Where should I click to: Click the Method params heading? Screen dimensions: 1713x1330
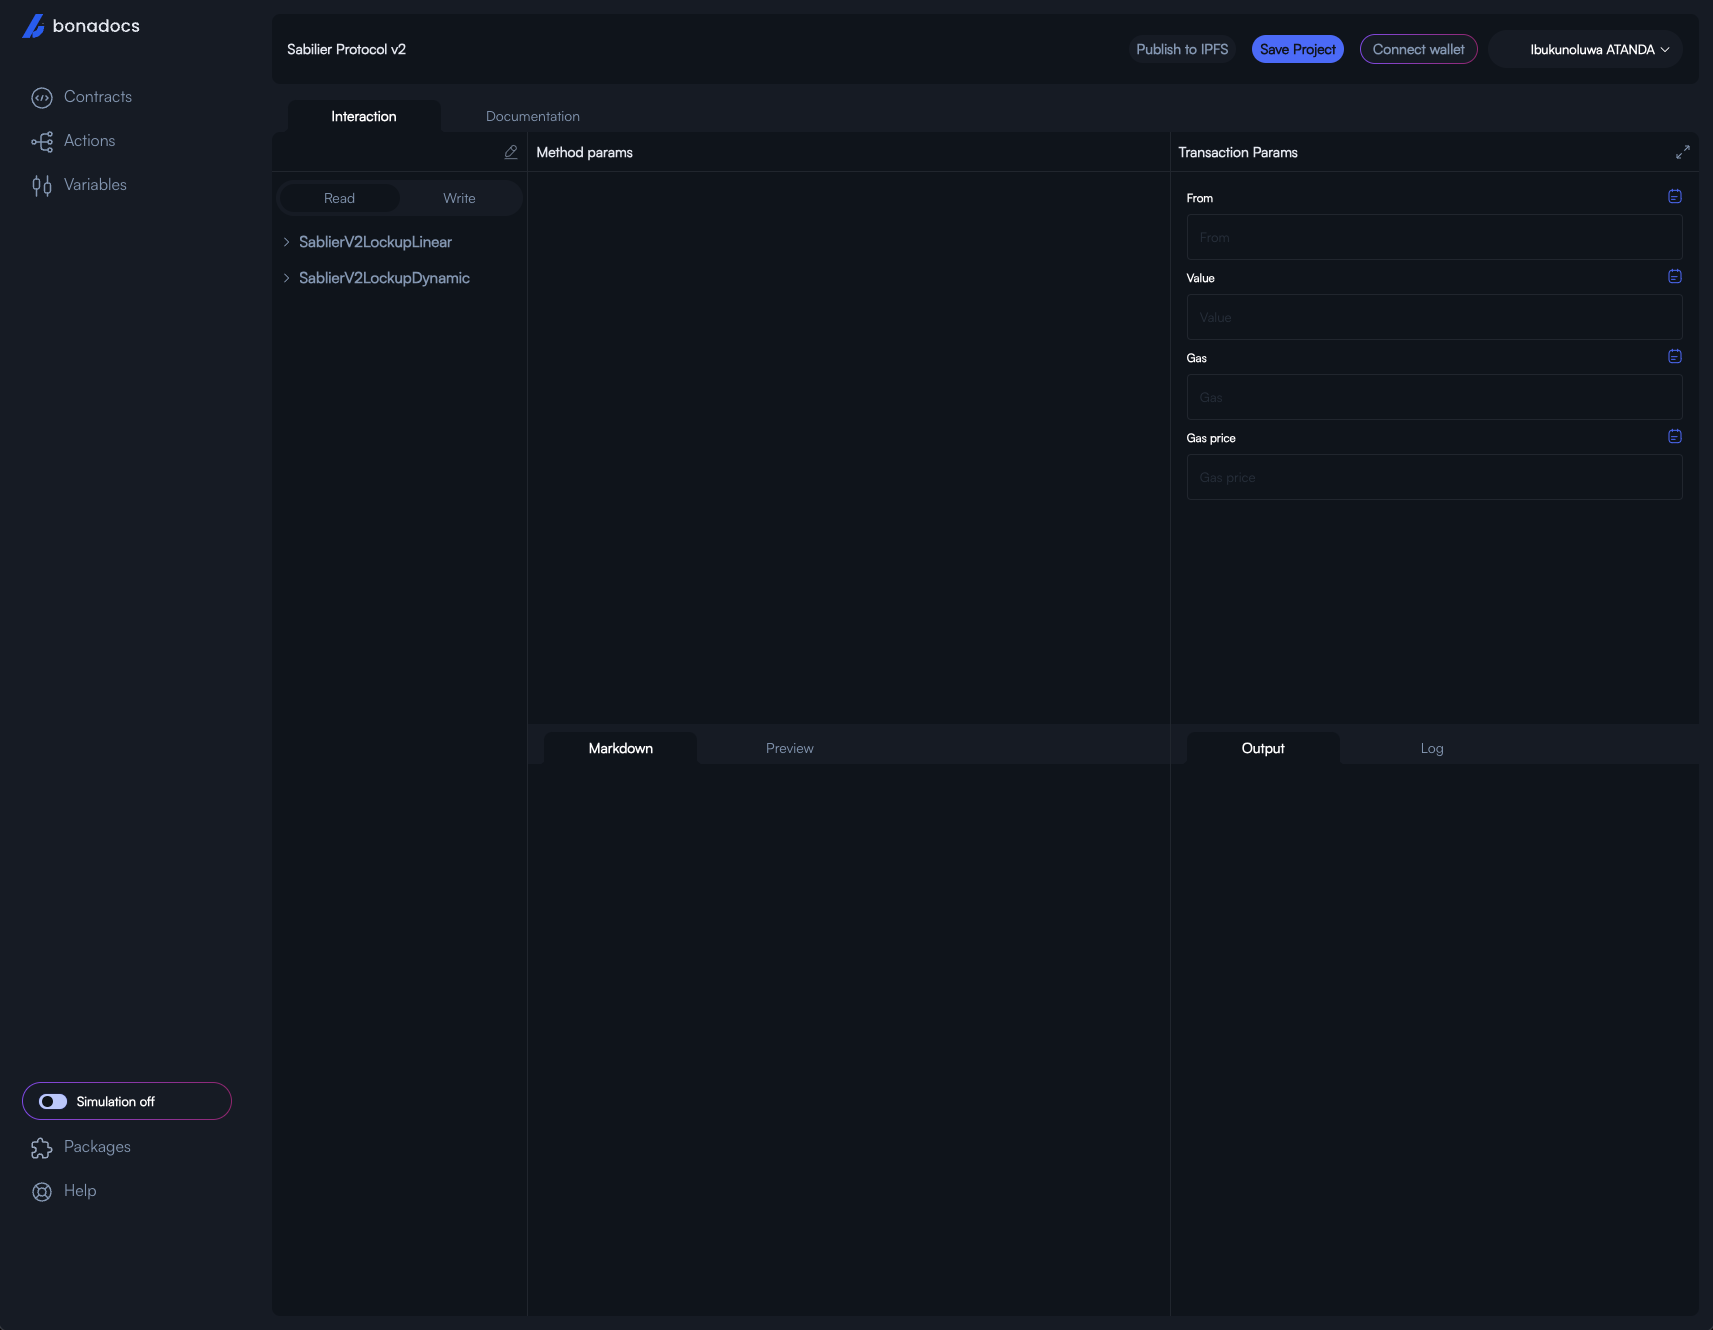[584, 152]
